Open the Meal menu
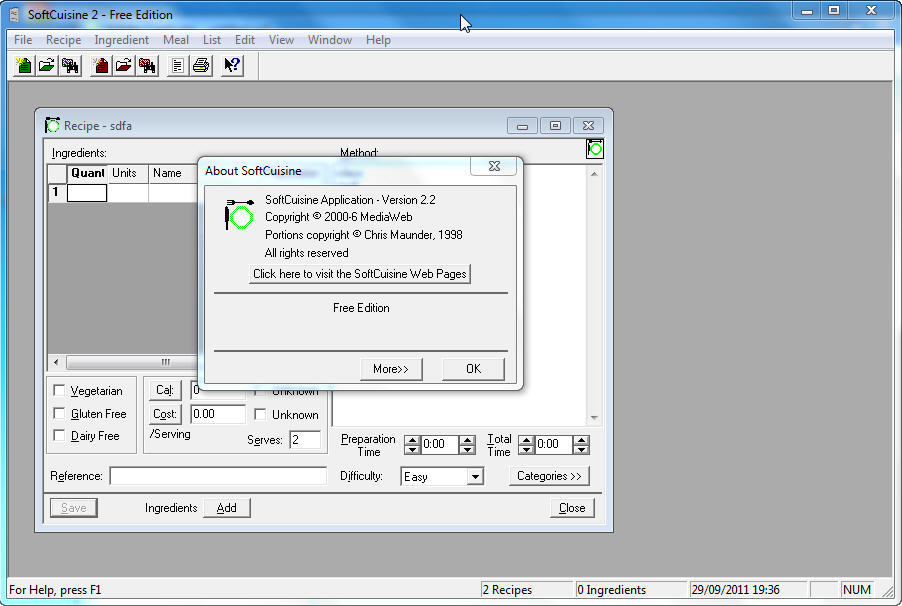This screenshot has height=606, width=902. (175, 40)
